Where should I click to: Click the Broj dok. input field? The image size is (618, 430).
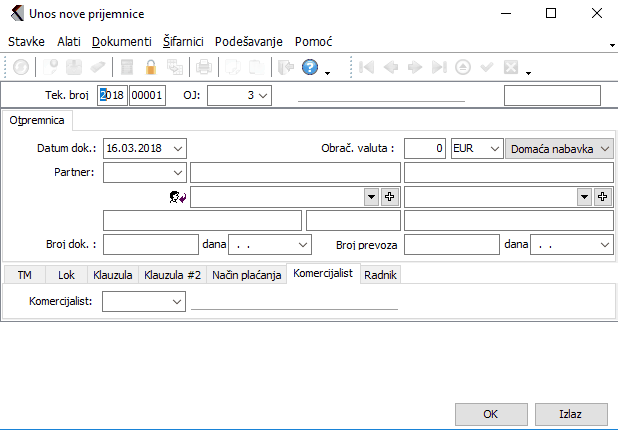(x=150, y=243)
